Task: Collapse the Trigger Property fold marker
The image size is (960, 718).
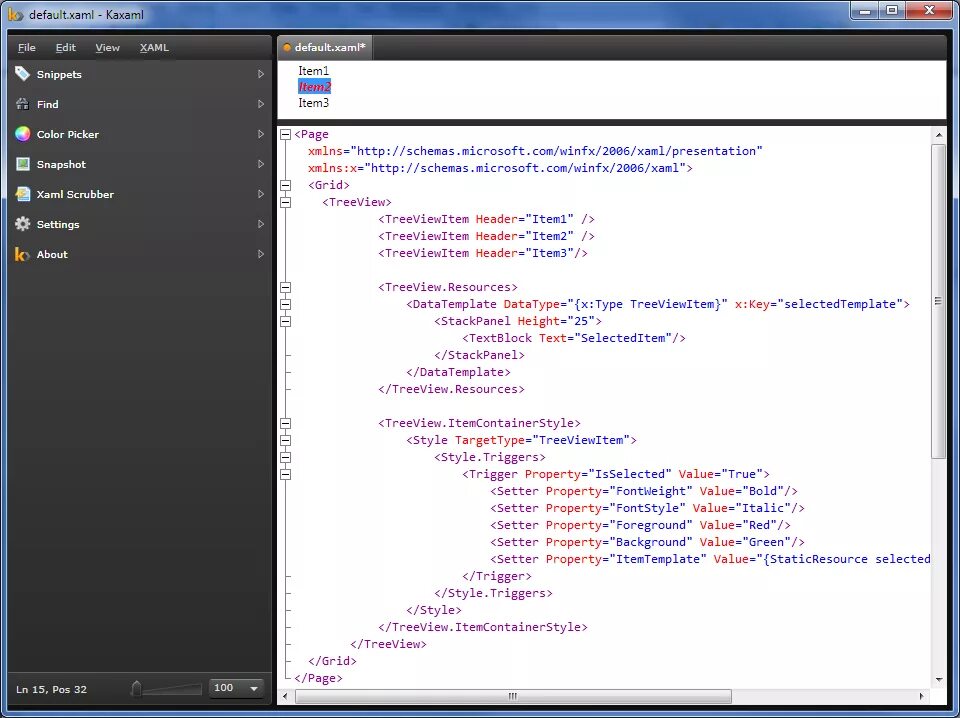Action: 285,474
